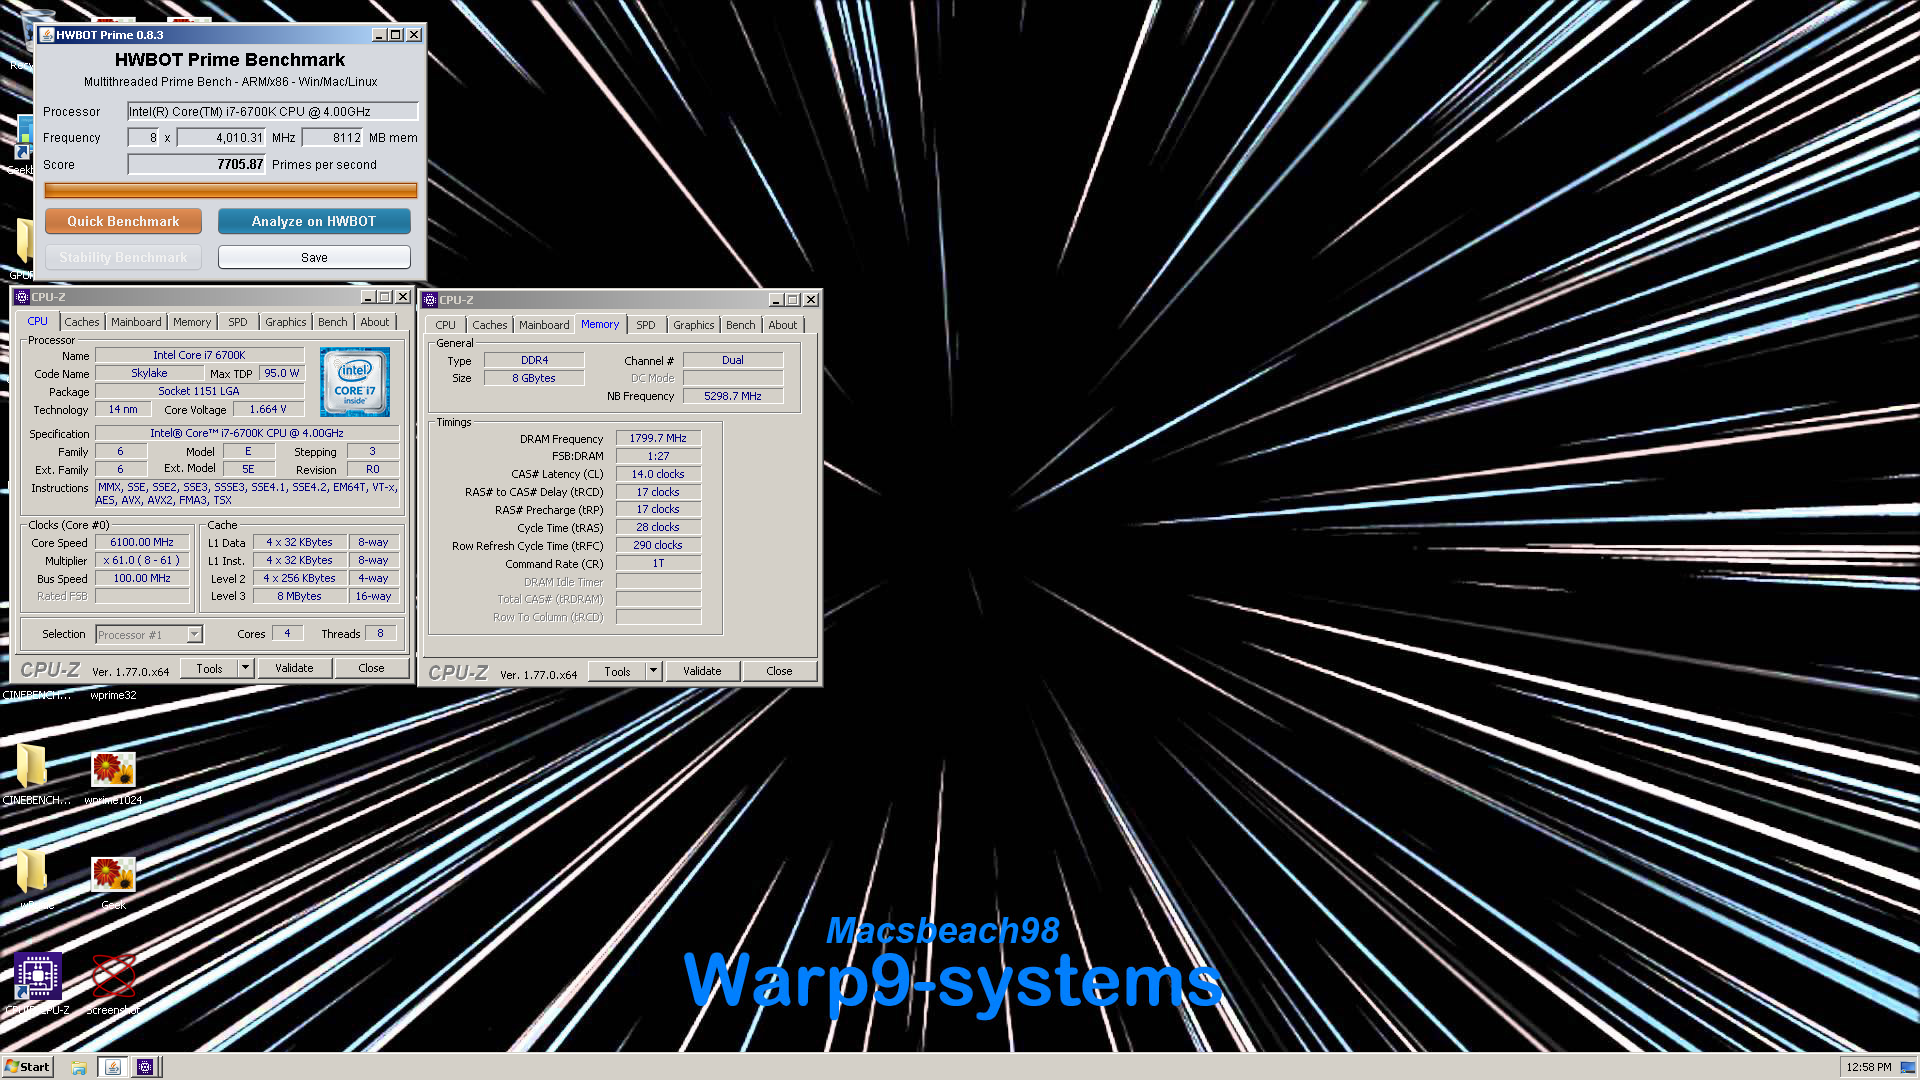This screenshot has height=1080, width=1920.
Task: Click Close button in right CPU-Z window
Action: coord(779,671)
